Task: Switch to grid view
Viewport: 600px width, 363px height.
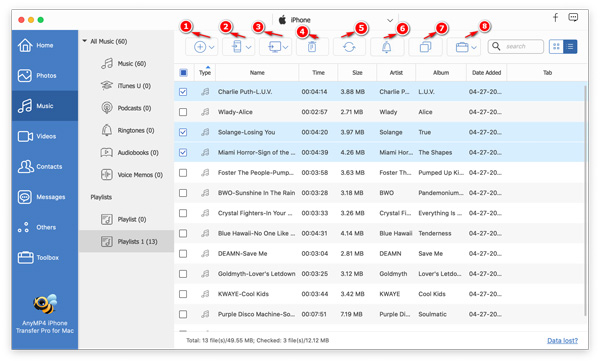Action: 556,47
